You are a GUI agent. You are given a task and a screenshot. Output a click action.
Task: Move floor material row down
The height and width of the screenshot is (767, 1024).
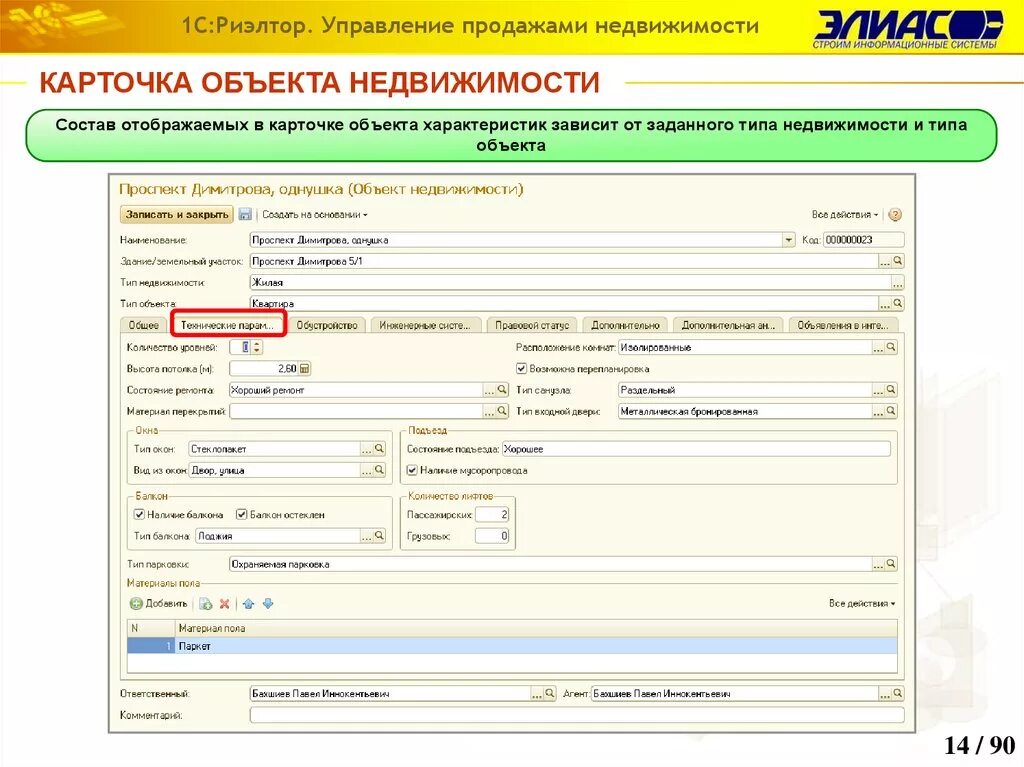[268, 604]
